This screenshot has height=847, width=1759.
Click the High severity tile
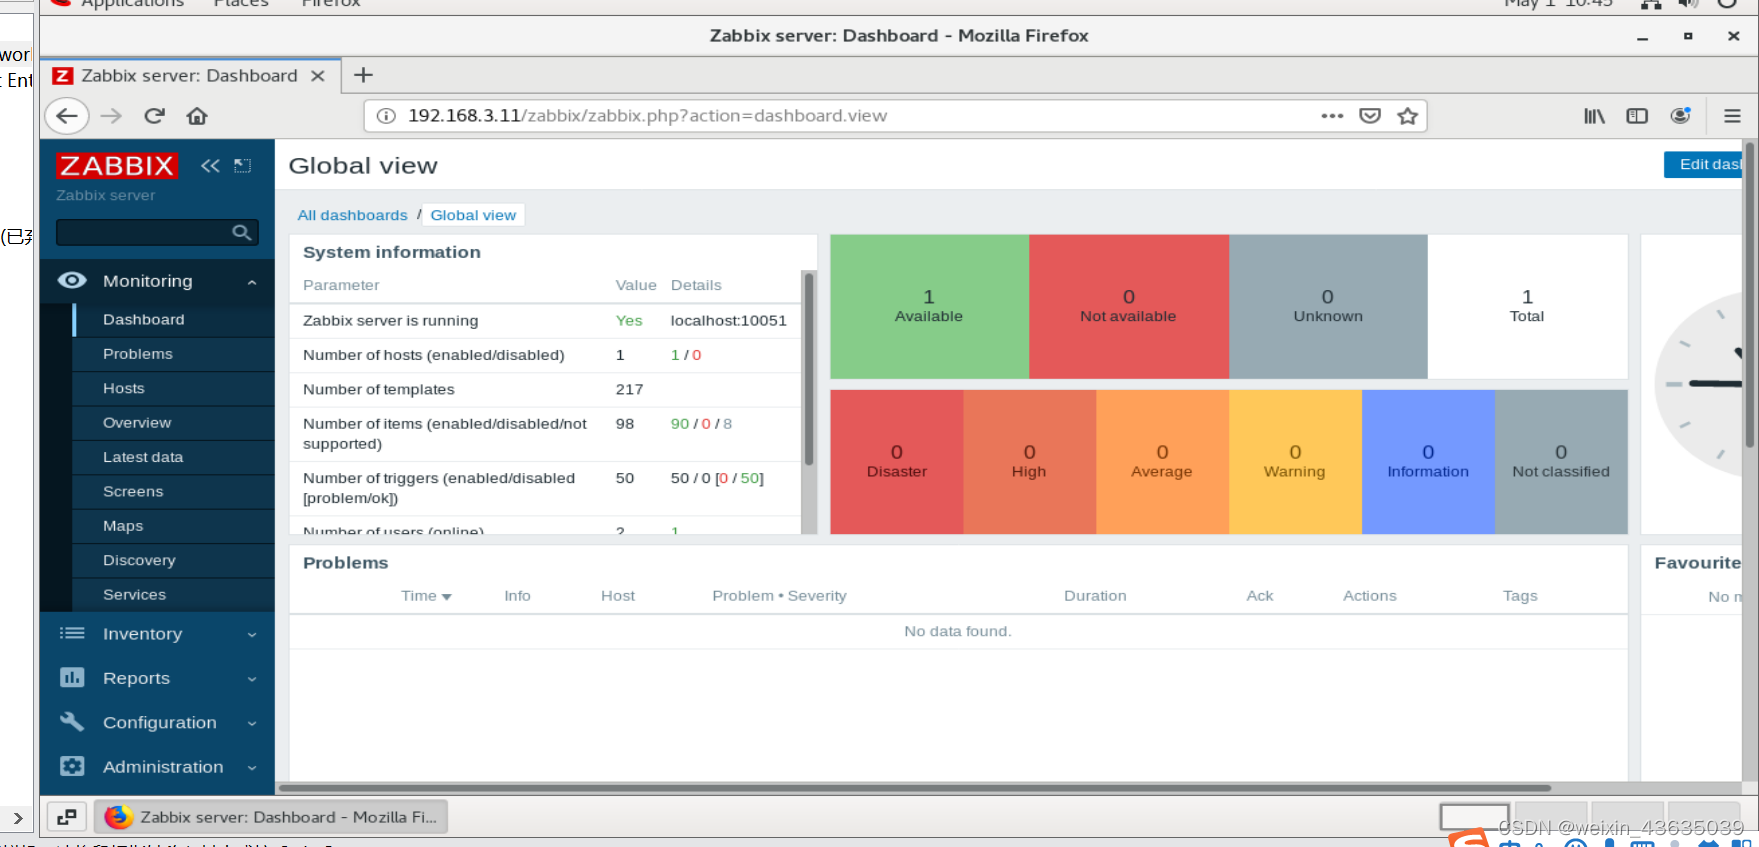tap(1029, 462)
